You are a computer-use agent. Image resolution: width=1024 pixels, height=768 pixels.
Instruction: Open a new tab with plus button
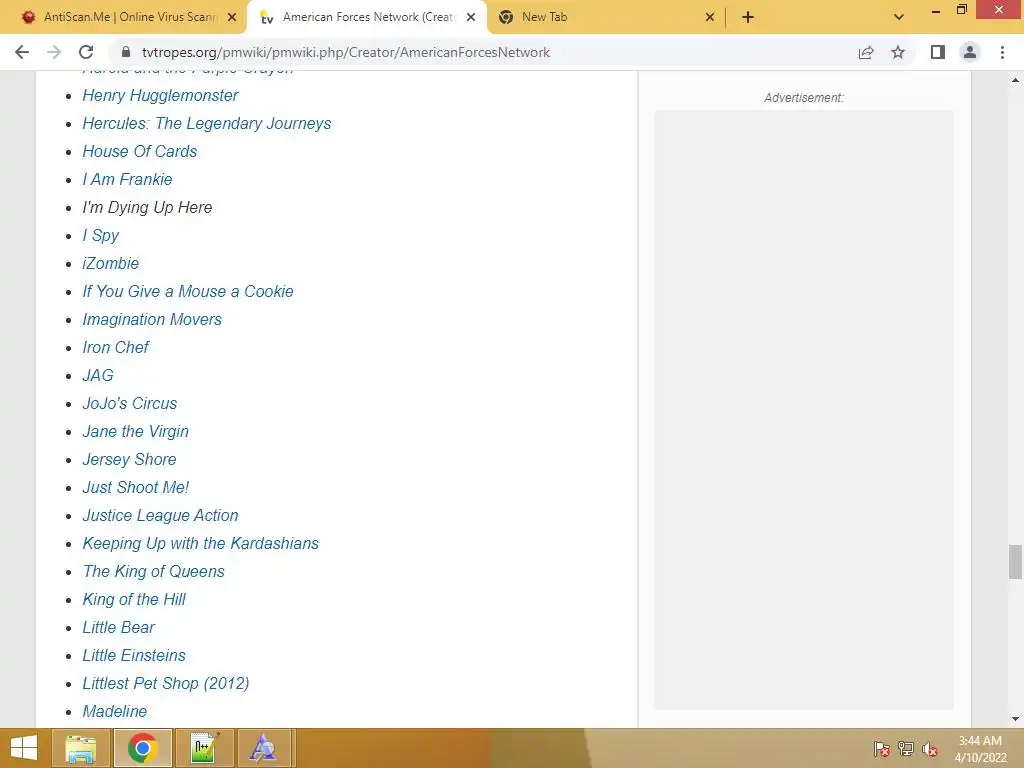tap(748, 17)
